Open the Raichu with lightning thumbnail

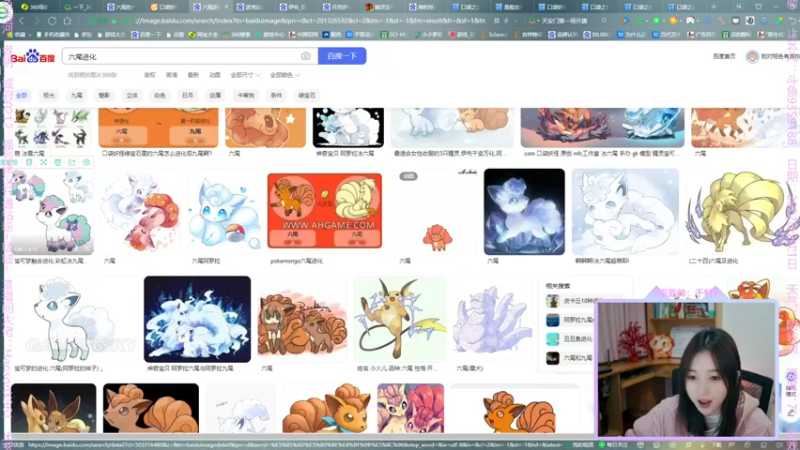click(400, 319)
